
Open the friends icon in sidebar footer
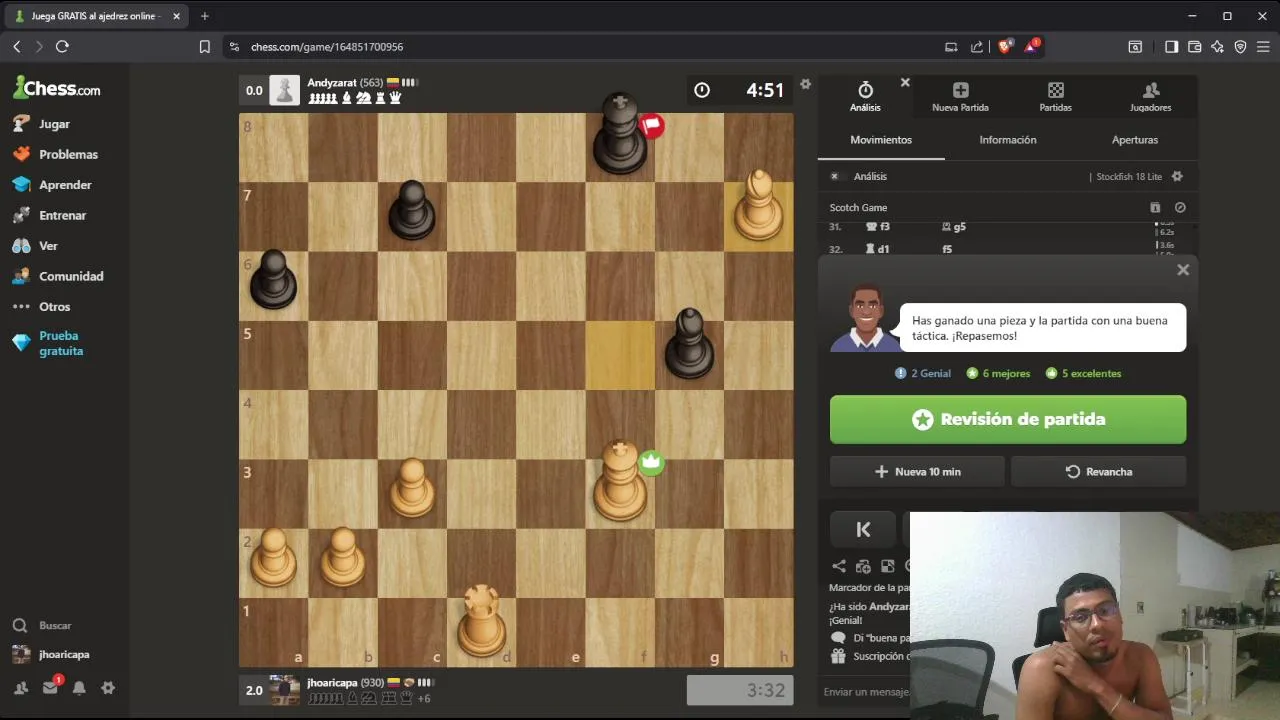(21, 688)
